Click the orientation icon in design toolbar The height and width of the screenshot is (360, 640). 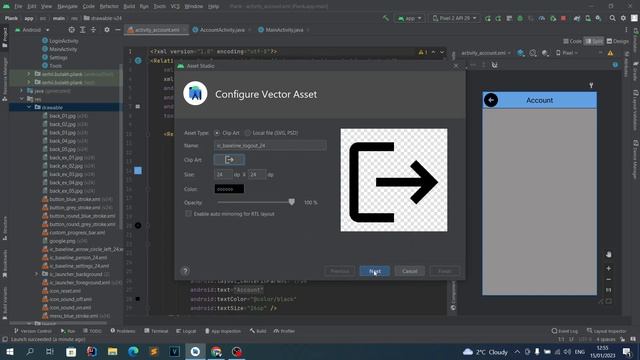[533, 53]
